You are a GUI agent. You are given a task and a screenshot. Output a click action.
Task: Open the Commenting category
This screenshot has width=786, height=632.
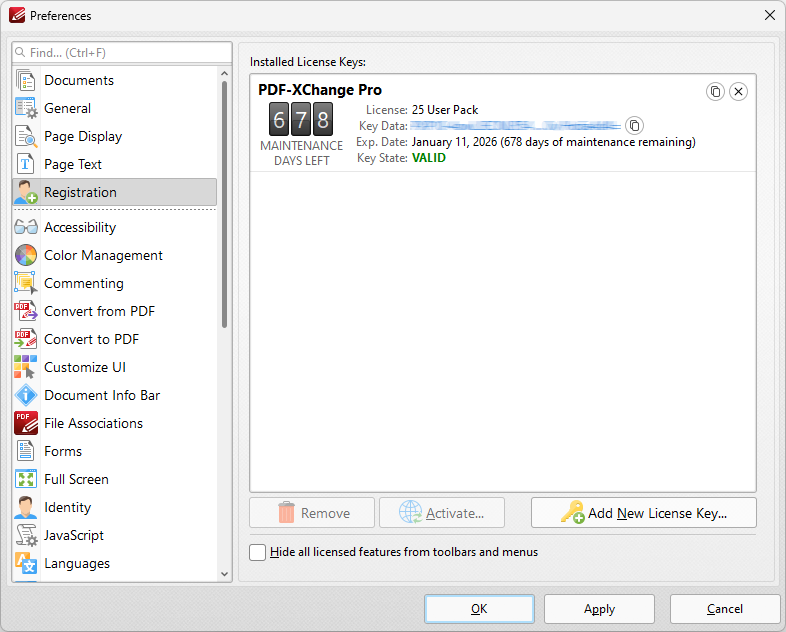115,283
